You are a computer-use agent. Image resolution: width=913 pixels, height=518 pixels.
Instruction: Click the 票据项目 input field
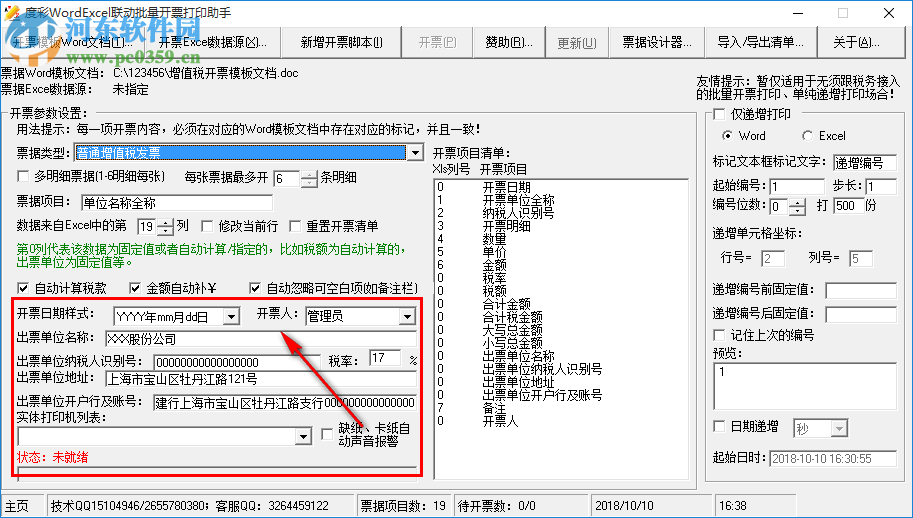[176, 203]
